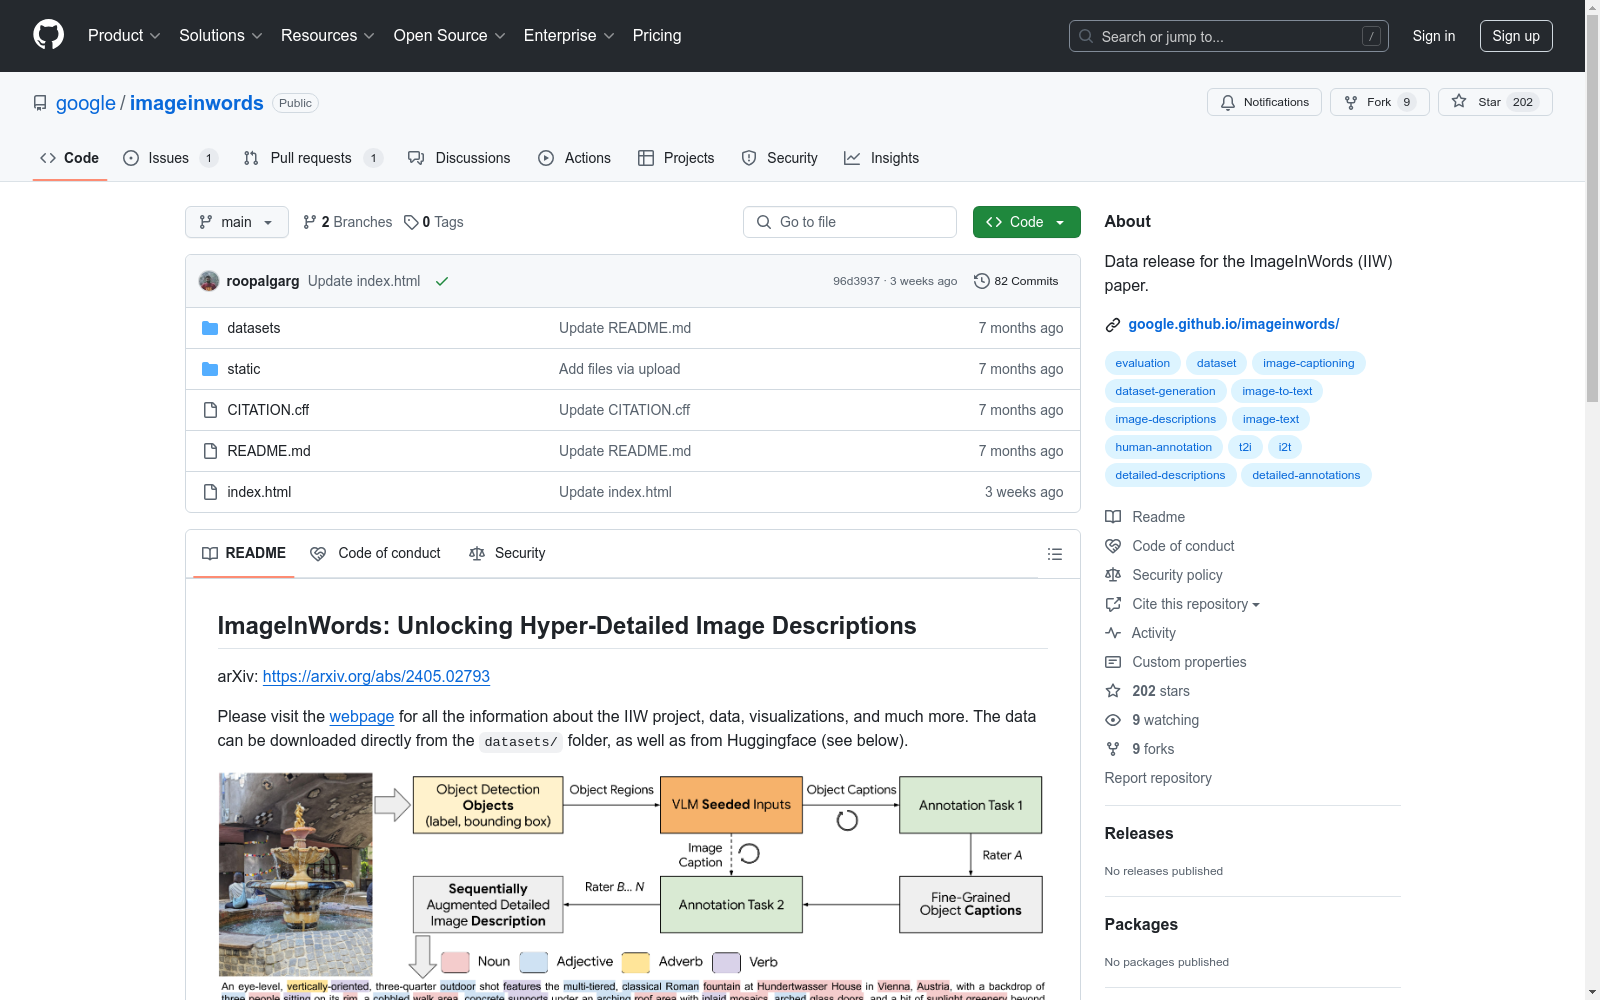This screenshot has height=1000, width=1600.
Task: Select the Security tab beside README
Action: (507, 553)
